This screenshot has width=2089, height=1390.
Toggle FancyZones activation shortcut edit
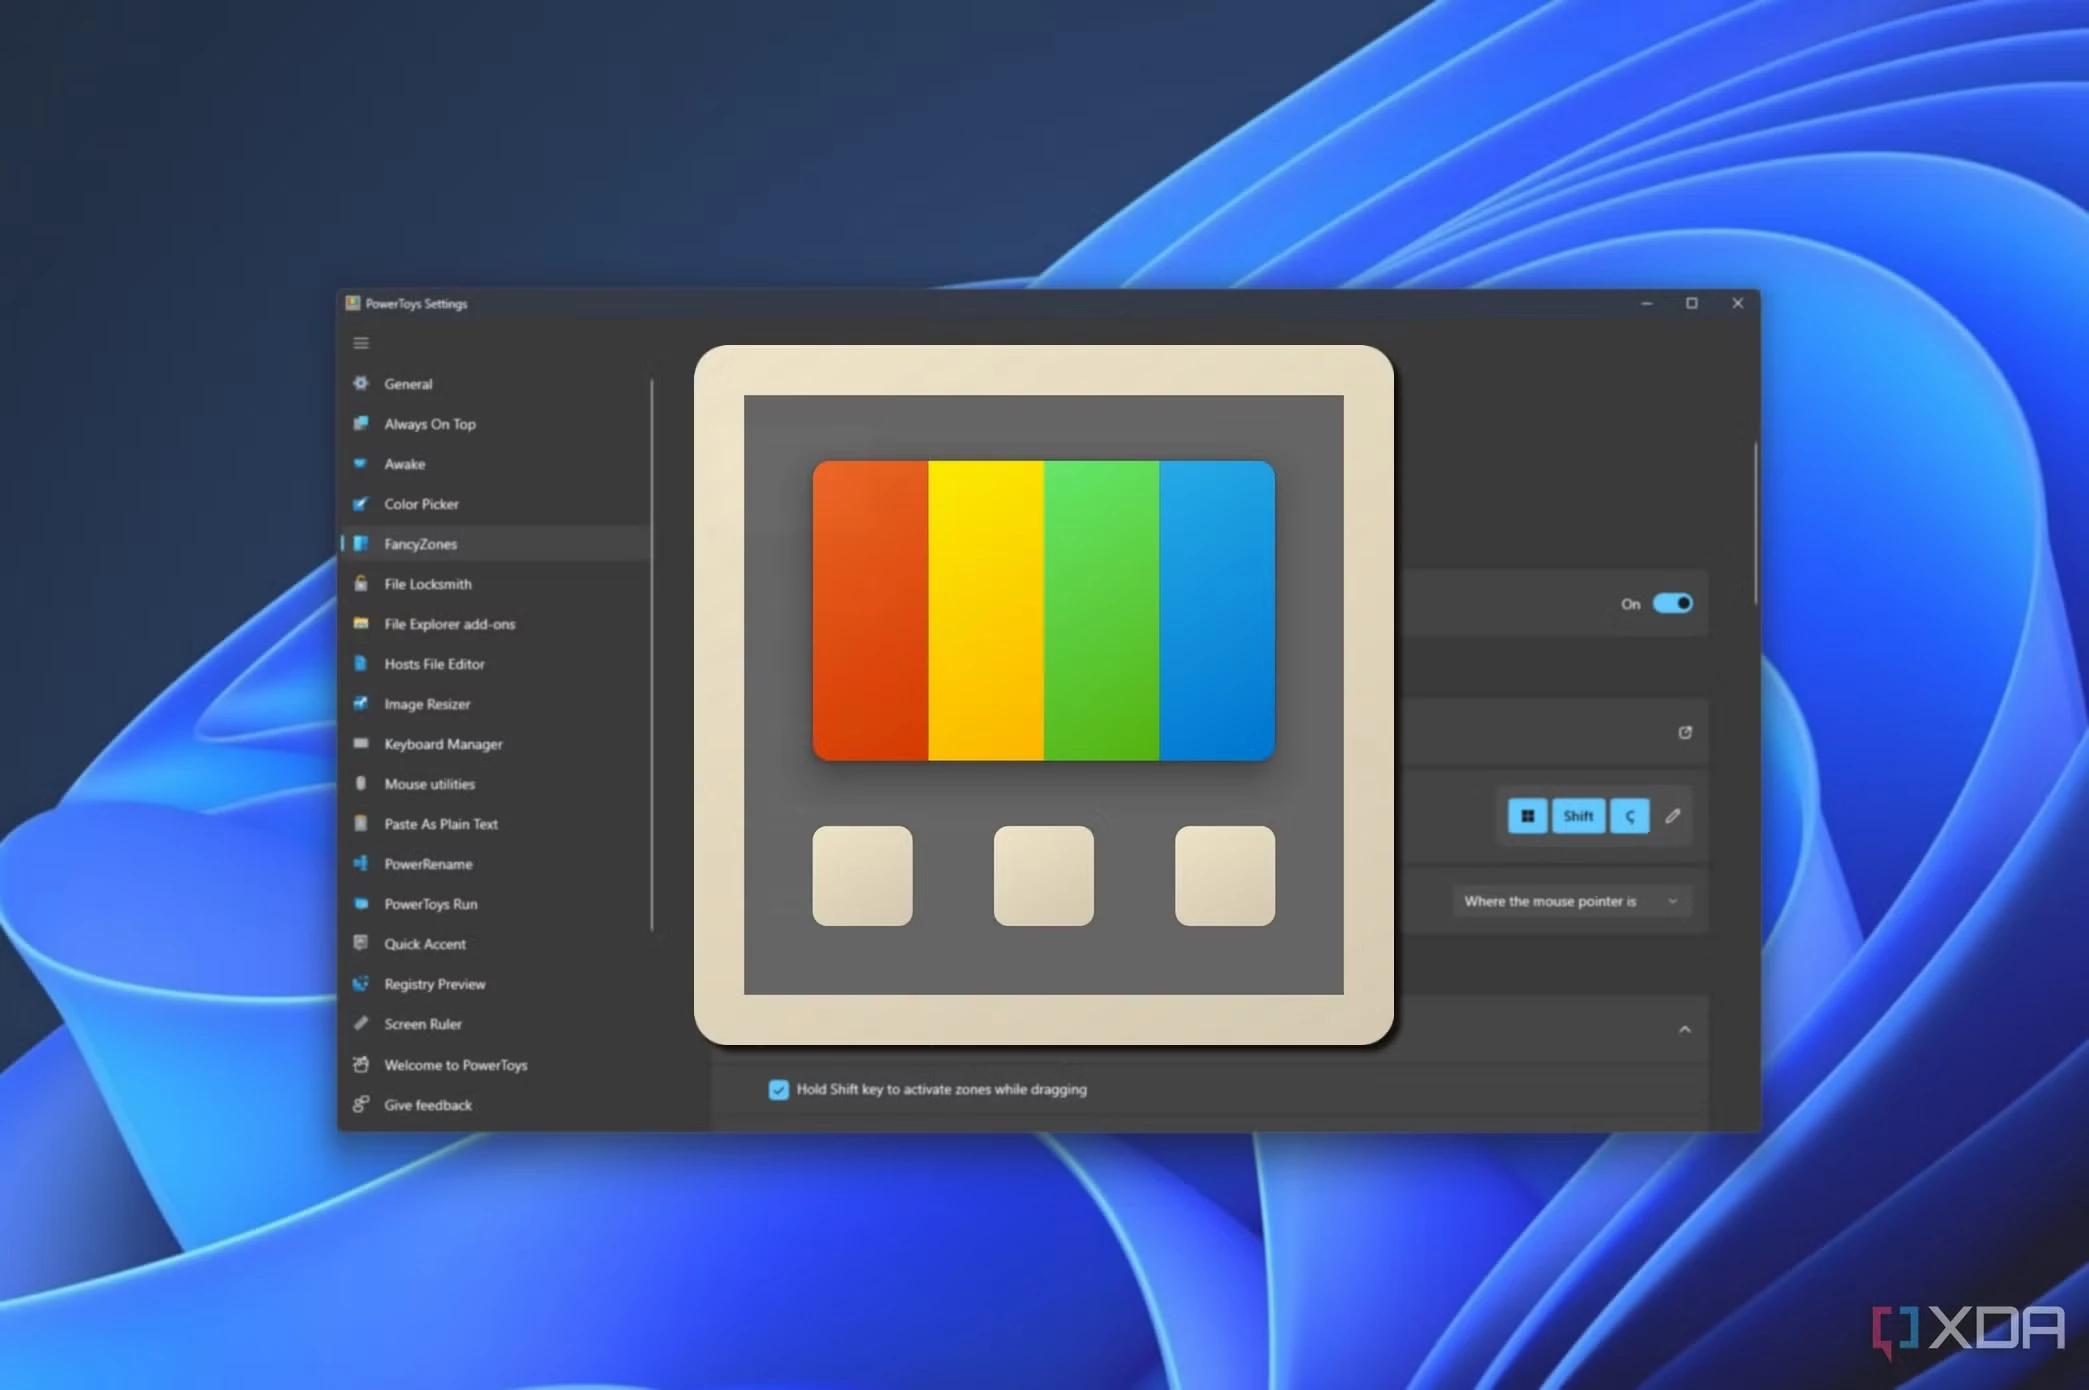coord(1673,814)
